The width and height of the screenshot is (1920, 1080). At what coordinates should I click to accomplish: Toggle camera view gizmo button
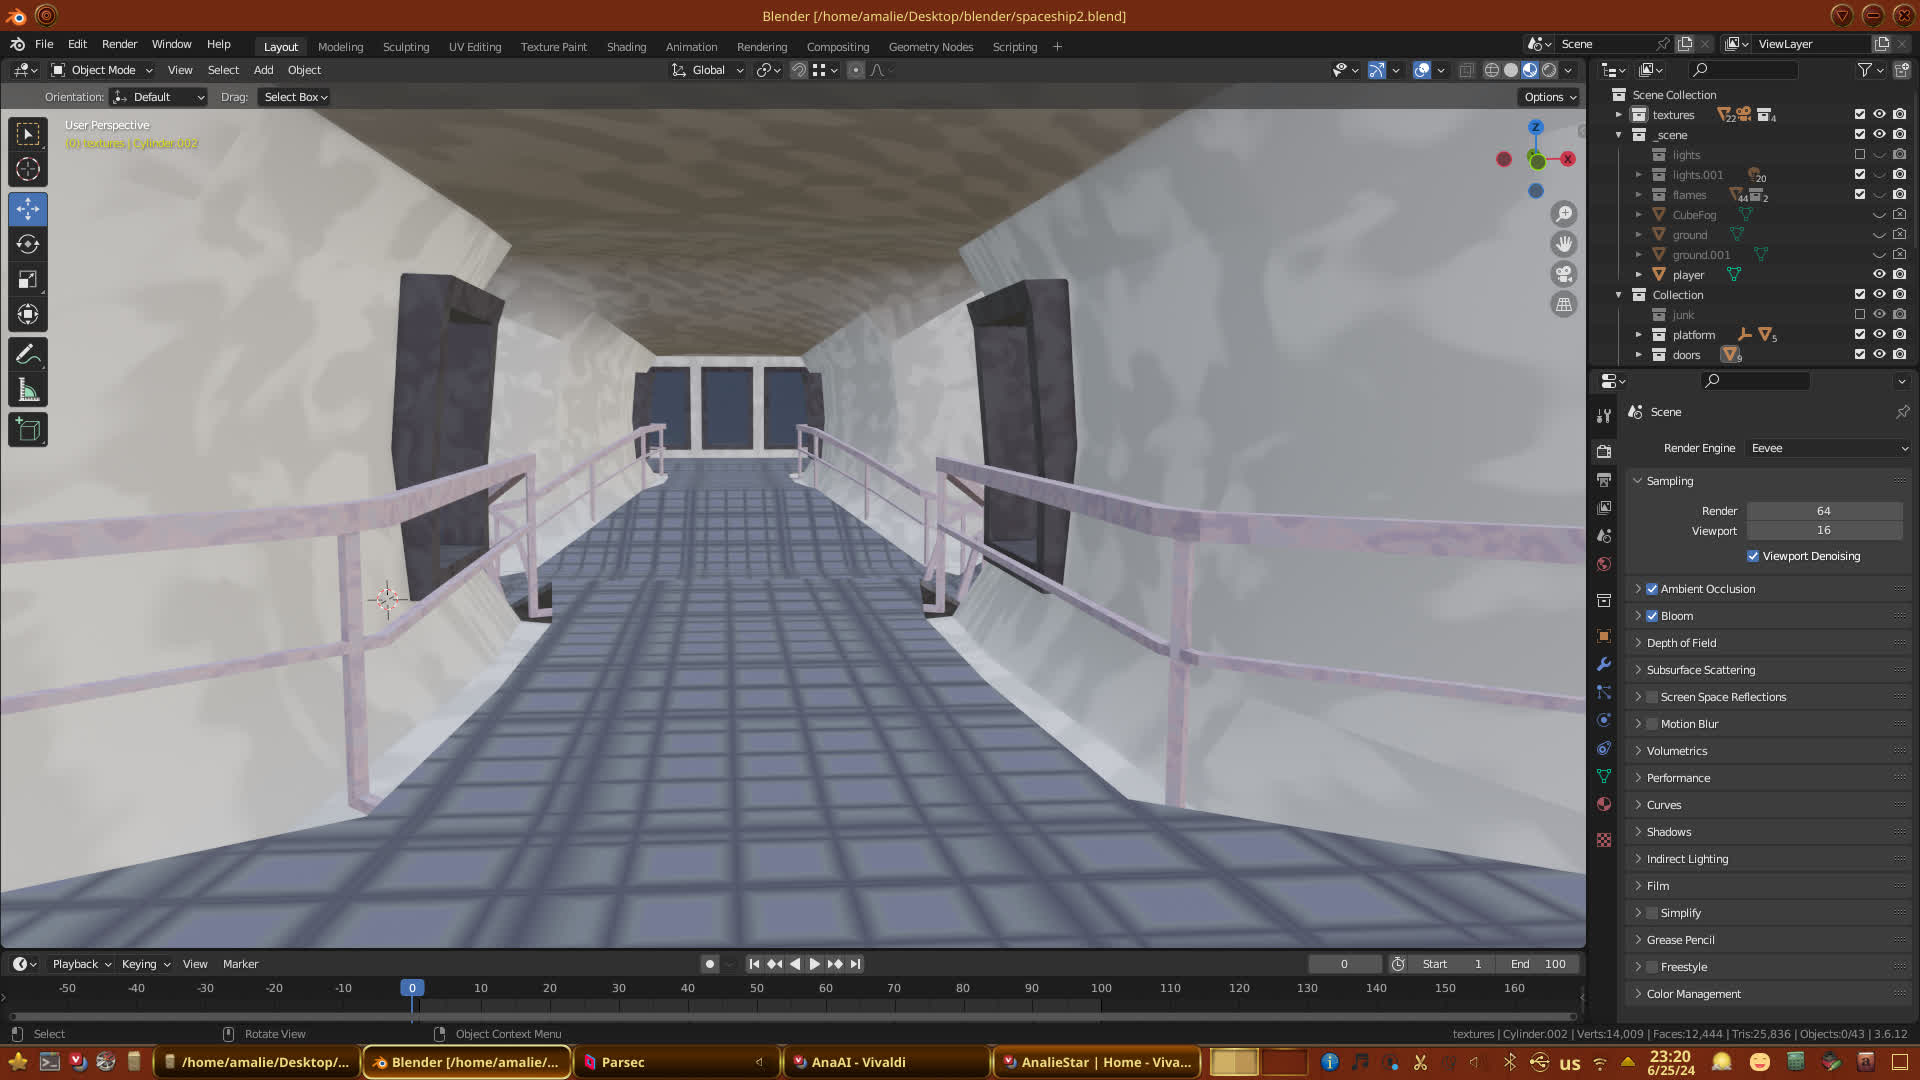[1564, 274]
